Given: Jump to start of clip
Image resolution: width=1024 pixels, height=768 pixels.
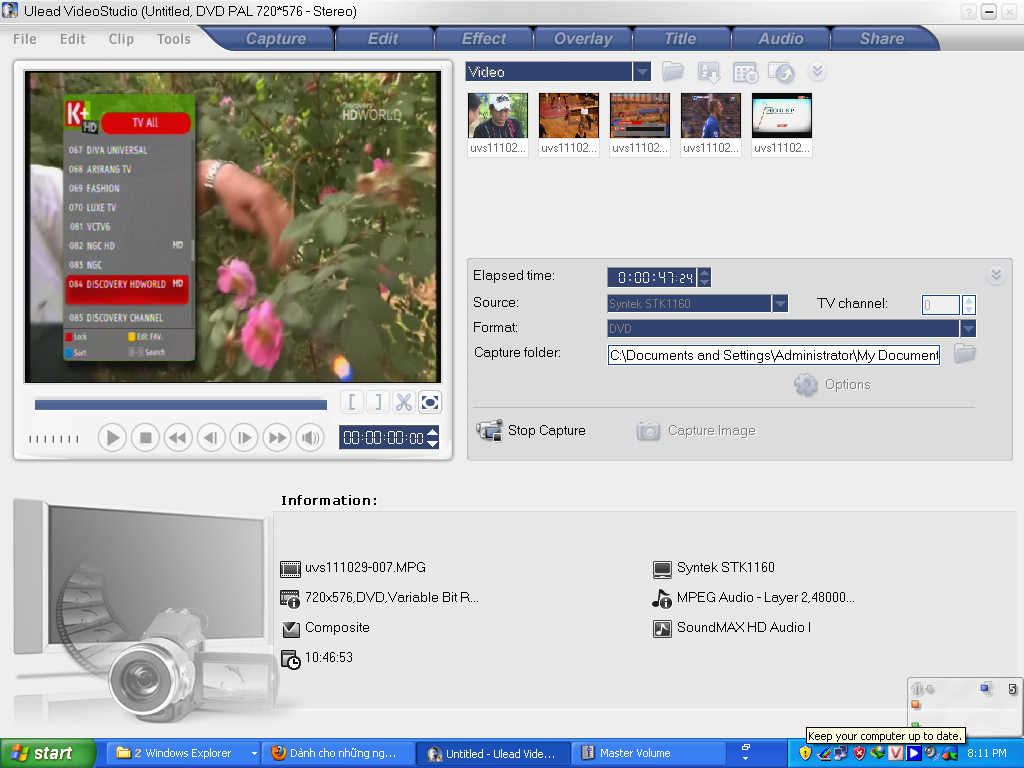Looking at the screenshot, I should [x=178, y=438].
